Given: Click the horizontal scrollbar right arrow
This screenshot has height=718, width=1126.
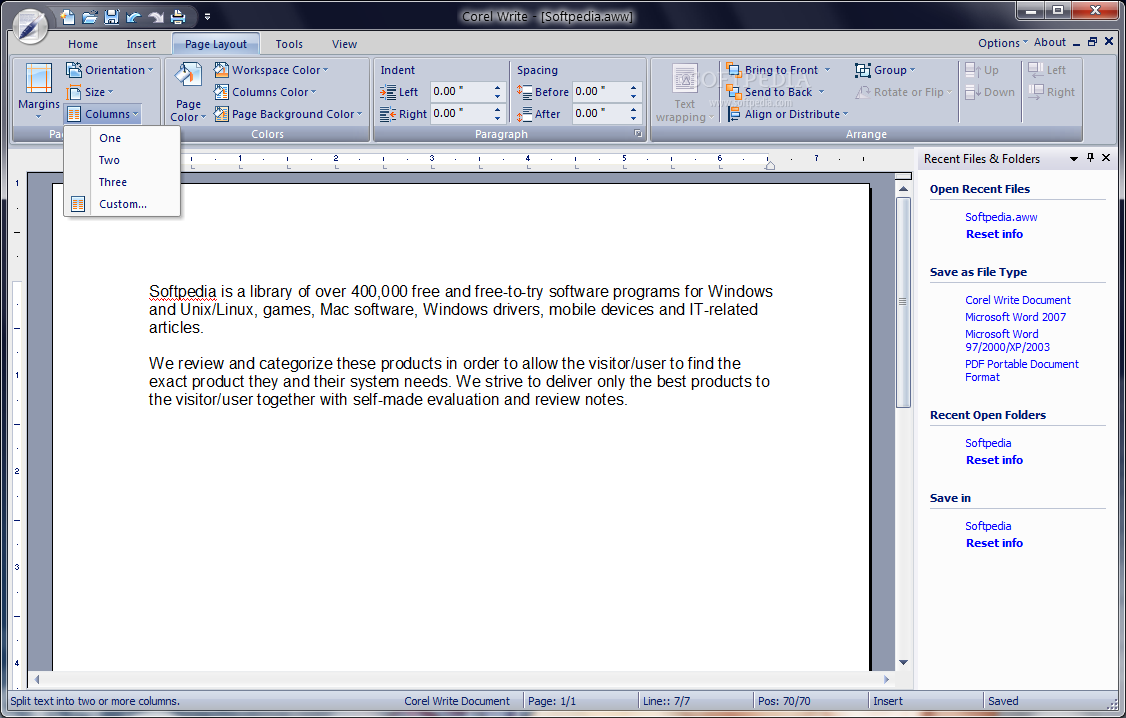Looking at the screenshot, I should pos(886,679).
